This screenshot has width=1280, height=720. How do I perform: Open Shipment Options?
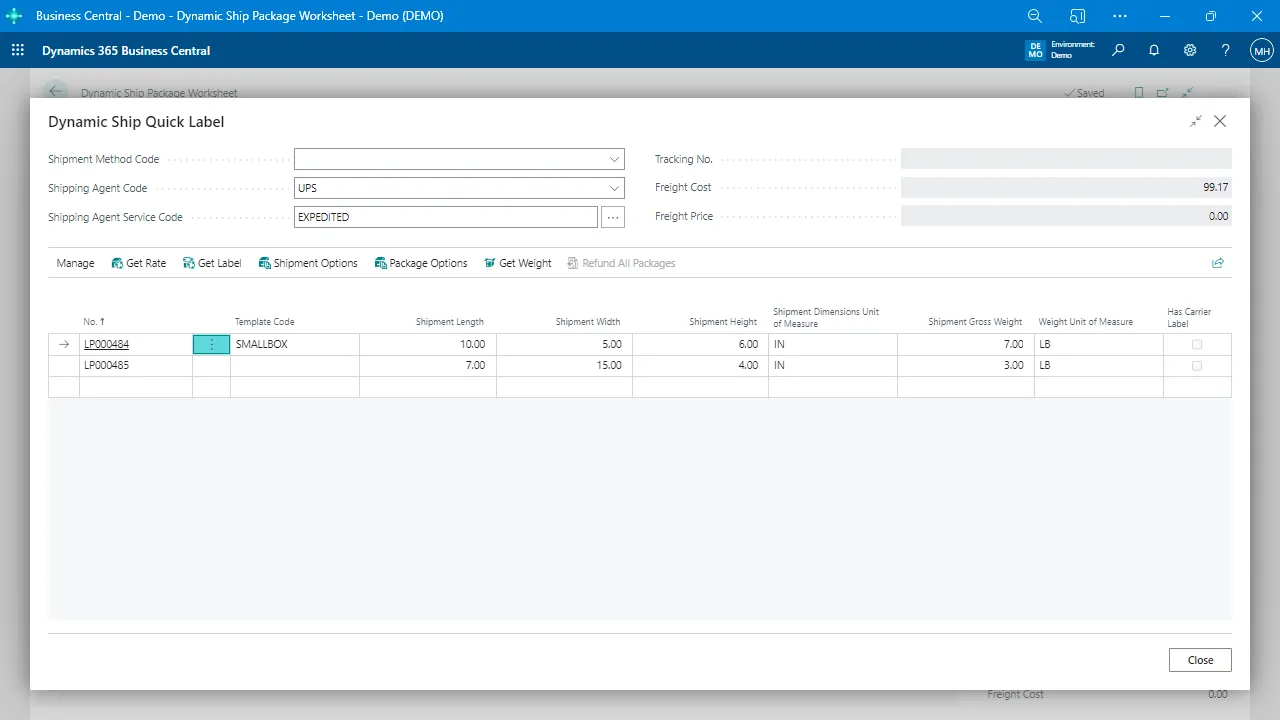pyautogui.click(x=308, y=263)
